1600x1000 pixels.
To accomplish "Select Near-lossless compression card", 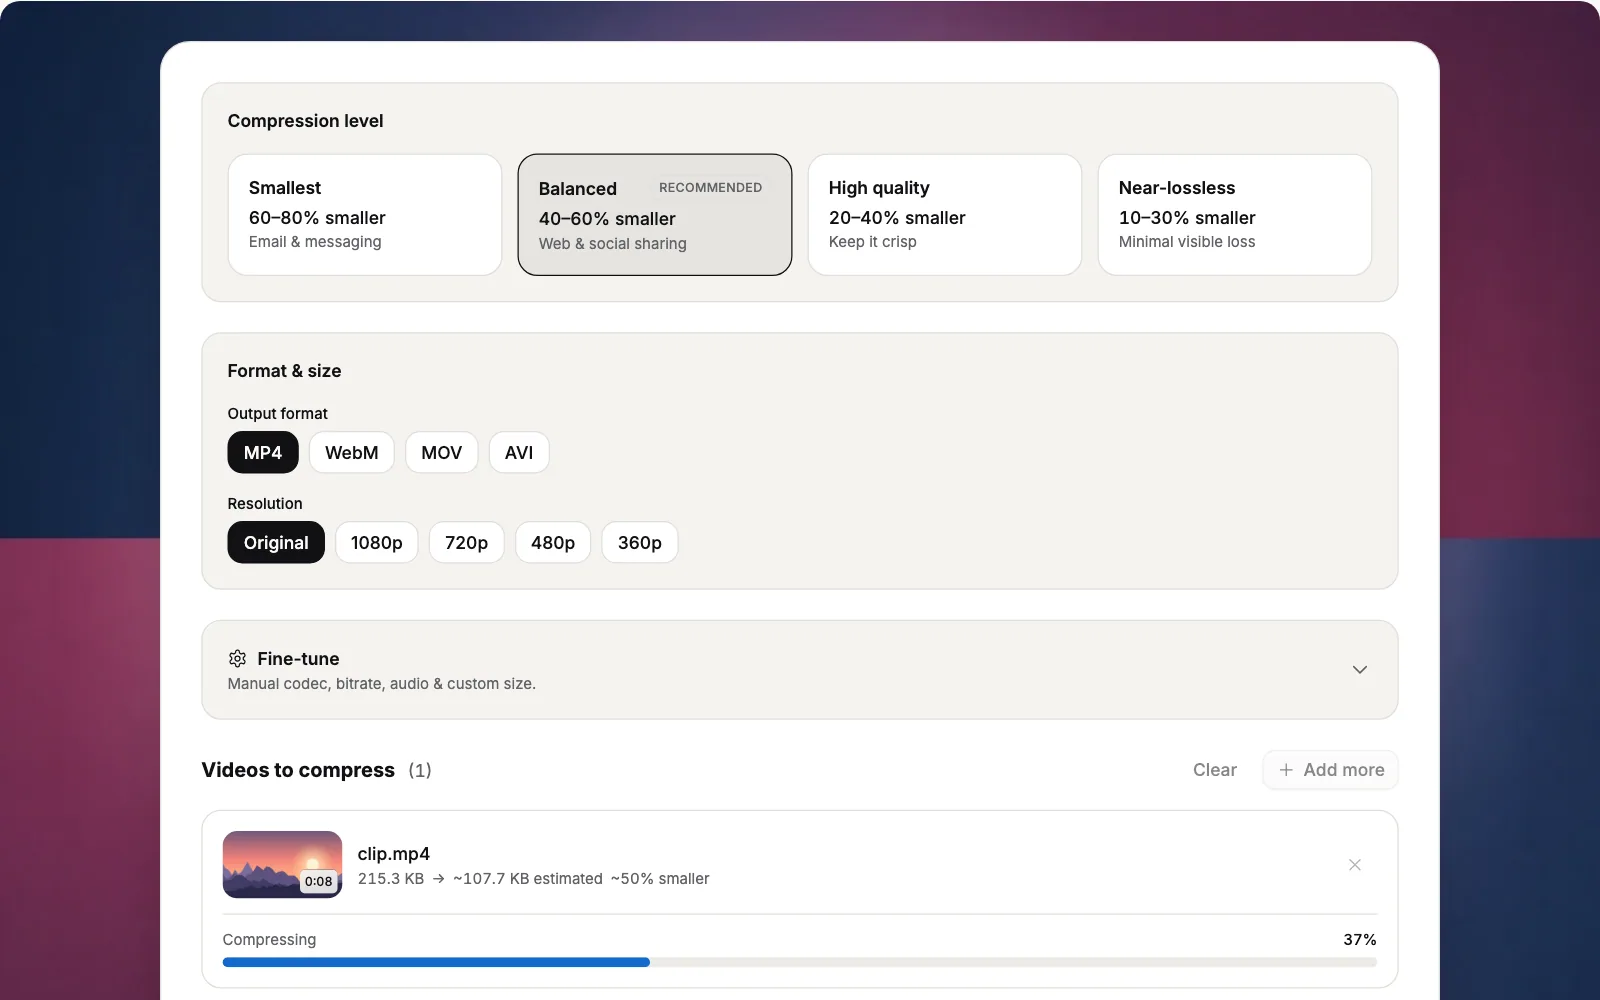I will point(1235,214).
